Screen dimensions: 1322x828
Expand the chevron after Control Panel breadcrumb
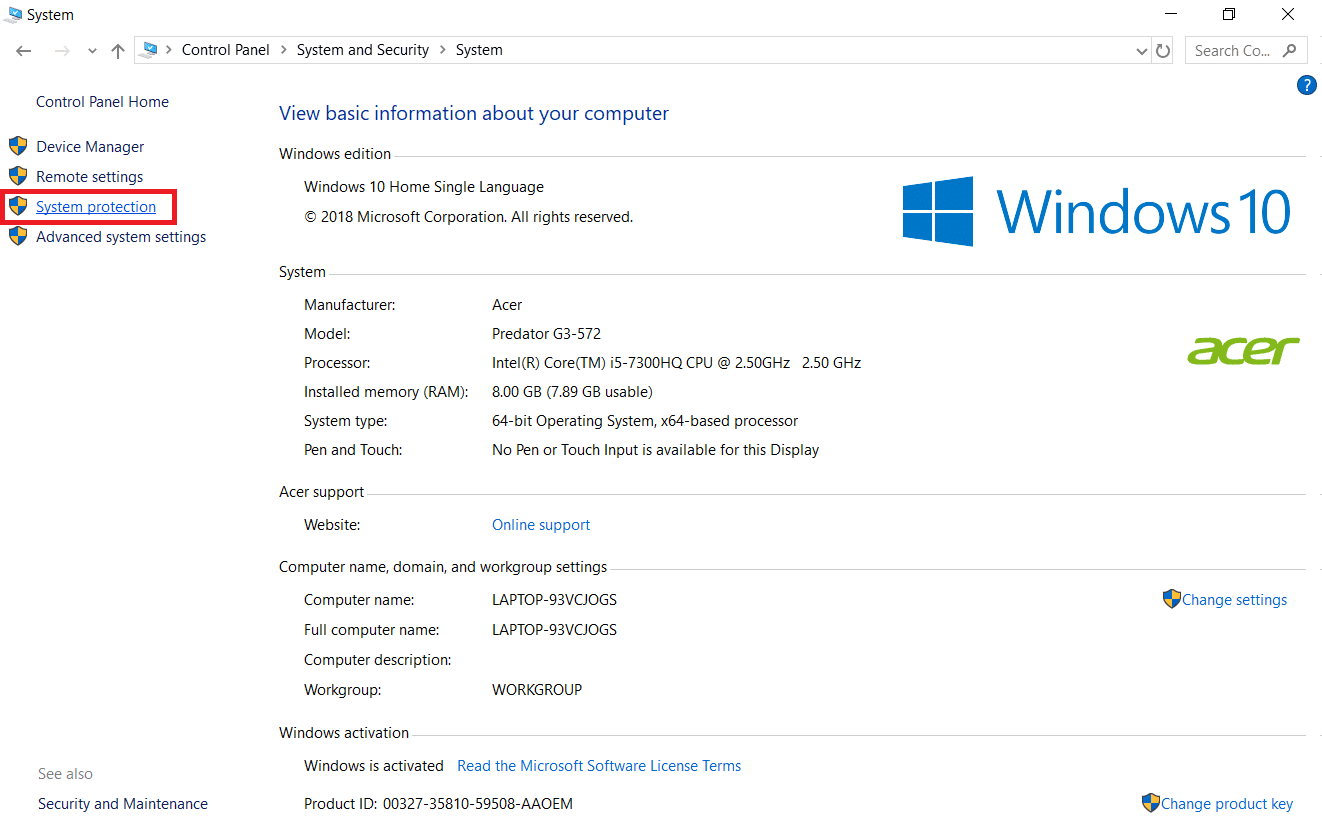[284, 50]
